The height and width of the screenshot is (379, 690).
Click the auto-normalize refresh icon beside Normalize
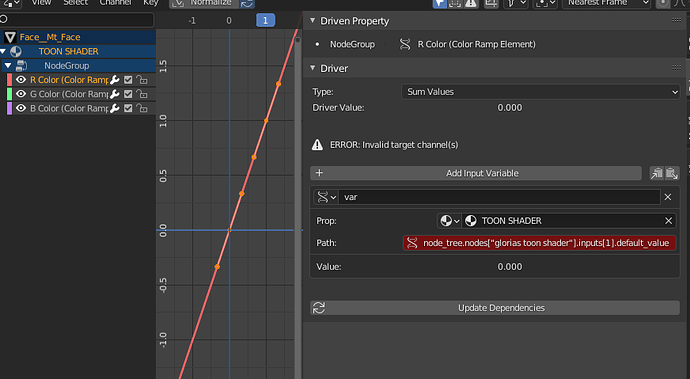247,4
